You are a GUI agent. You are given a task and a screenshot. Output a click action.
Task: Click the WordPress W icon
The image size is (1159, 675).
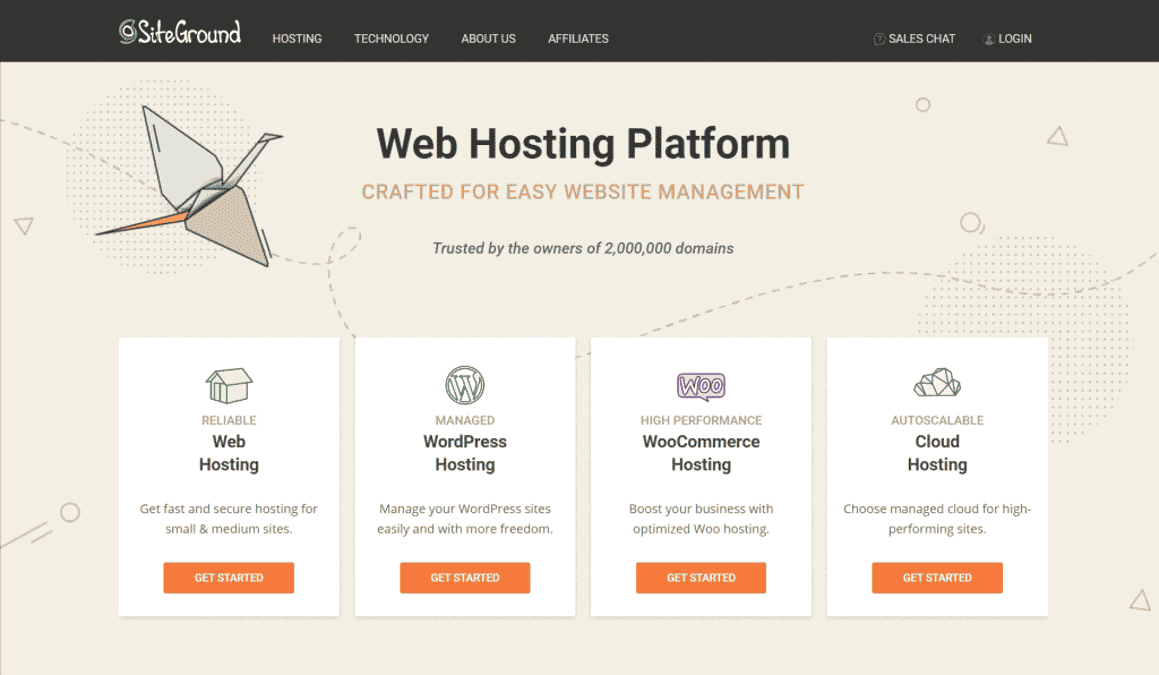point(464,383)
